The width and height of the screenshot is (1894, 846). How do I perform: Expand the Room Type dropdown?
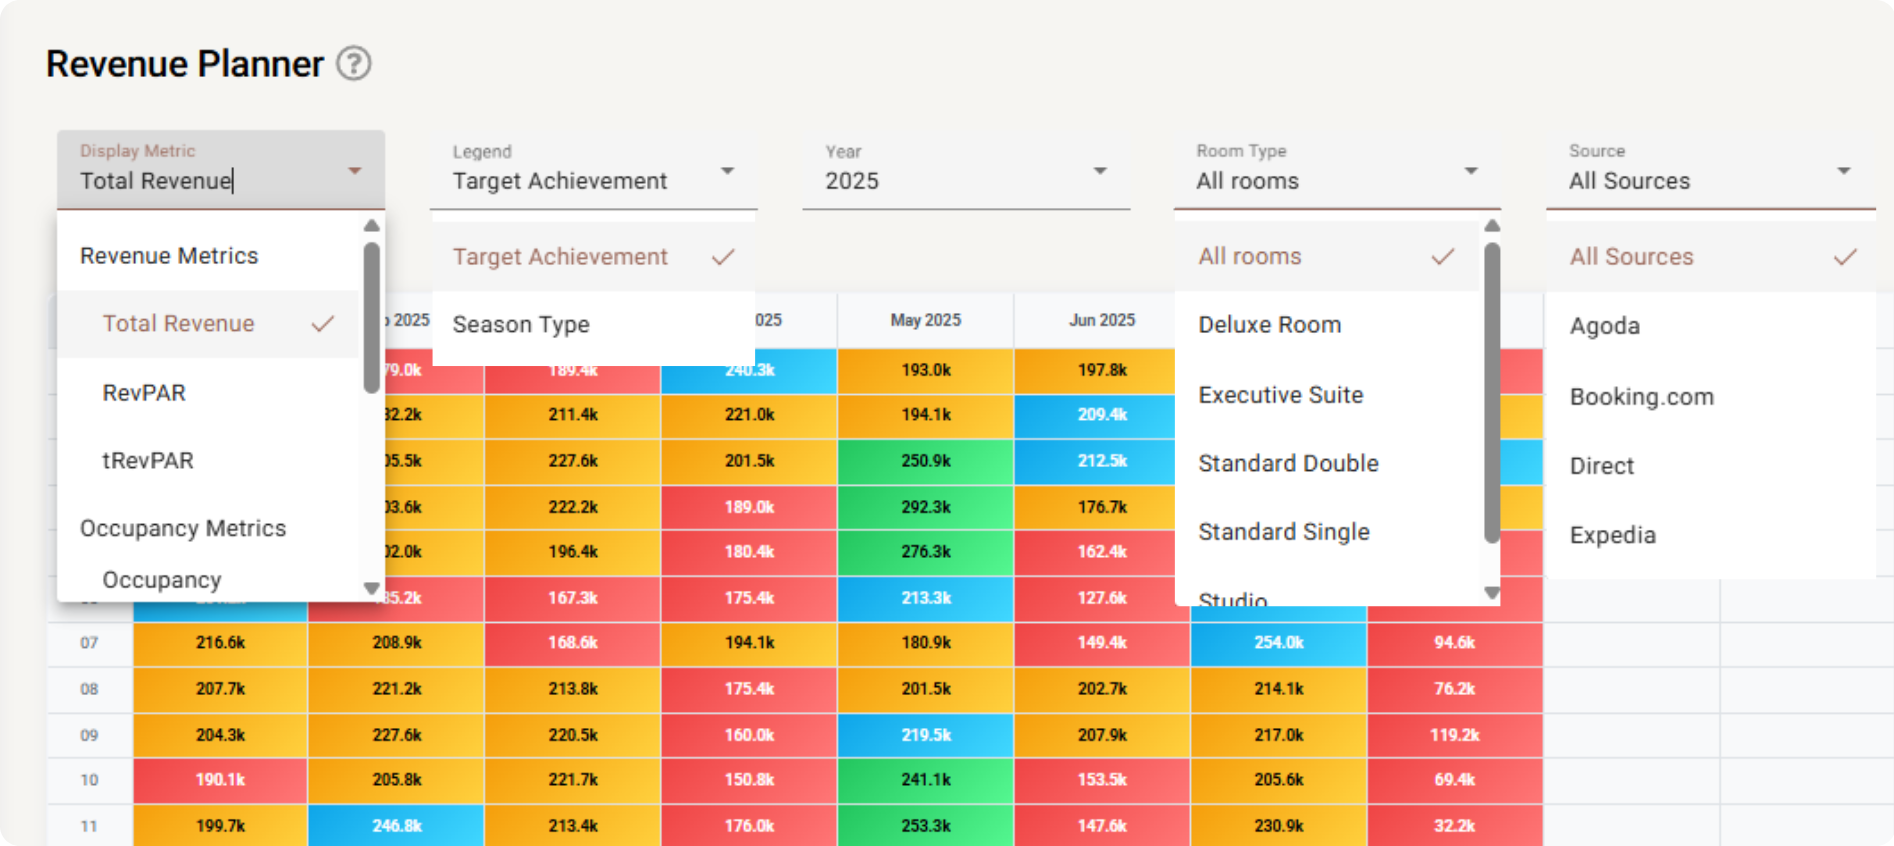point(1470,171)
